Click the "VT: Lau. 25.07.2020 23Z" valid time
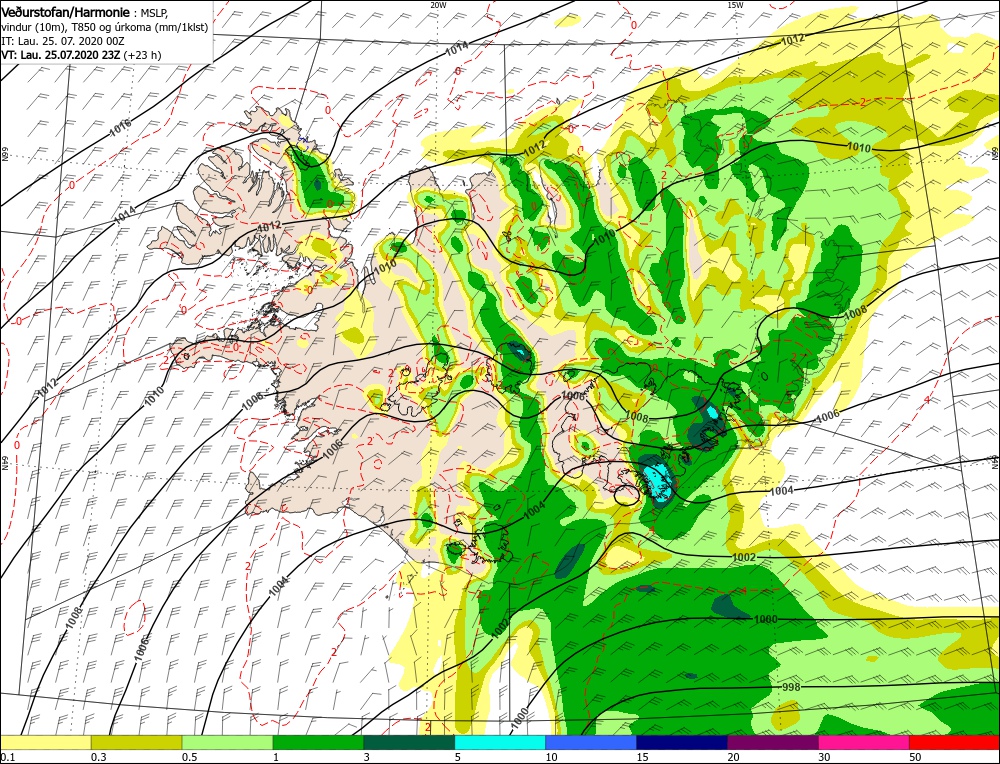The image size is (1000, 764). [61, 55]
